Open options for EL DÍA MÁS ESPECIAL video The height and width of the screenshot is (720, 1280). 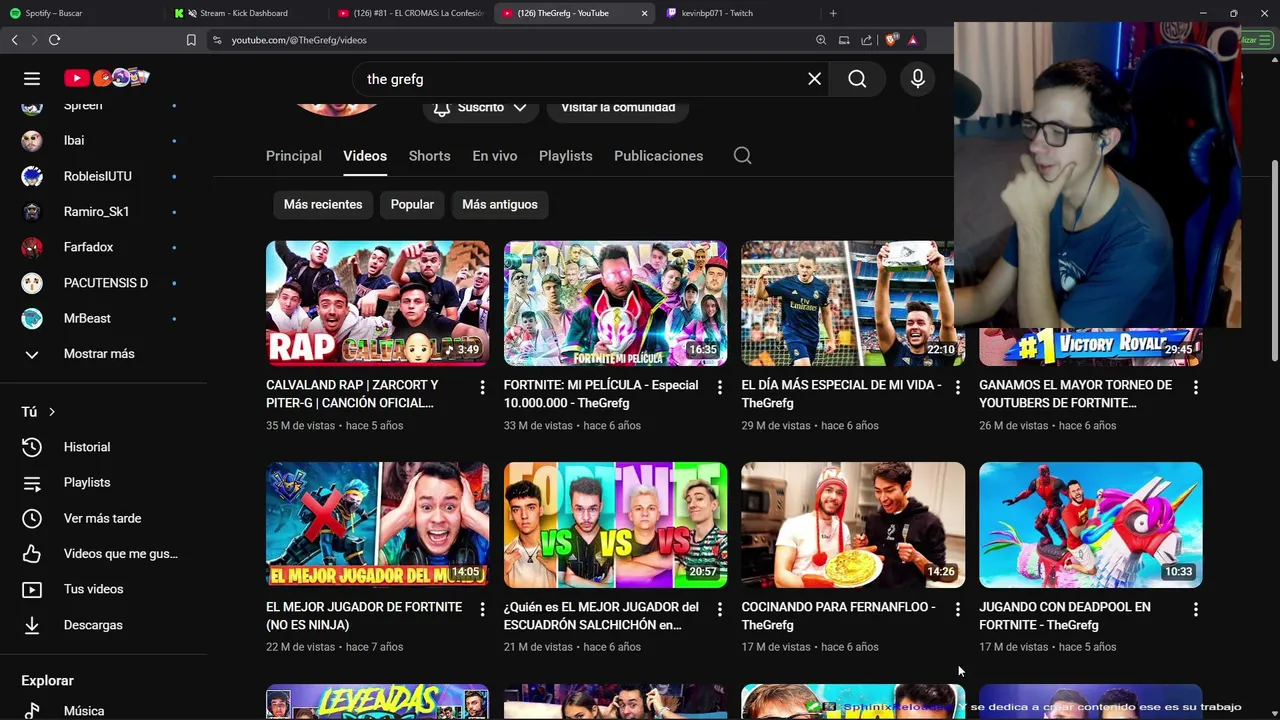tap(957, 387)
